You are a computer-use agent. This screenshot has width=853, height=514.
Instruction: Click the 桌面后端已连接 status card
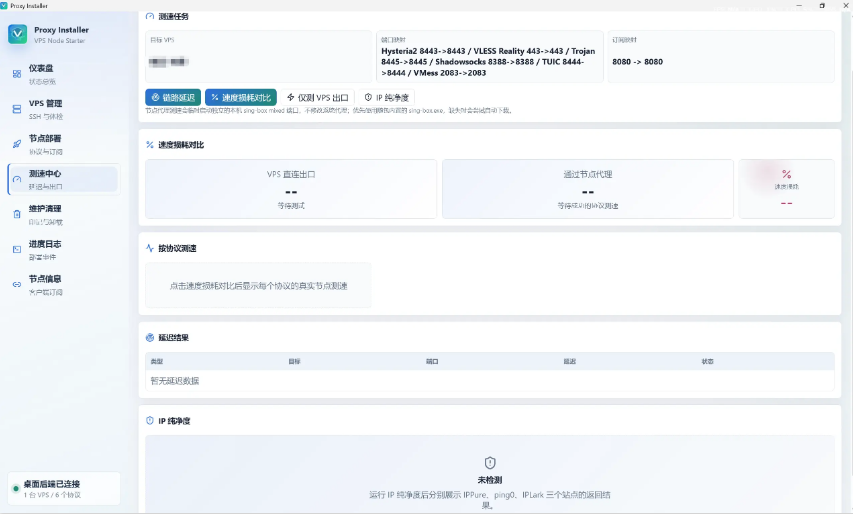(x=64, y=488)
